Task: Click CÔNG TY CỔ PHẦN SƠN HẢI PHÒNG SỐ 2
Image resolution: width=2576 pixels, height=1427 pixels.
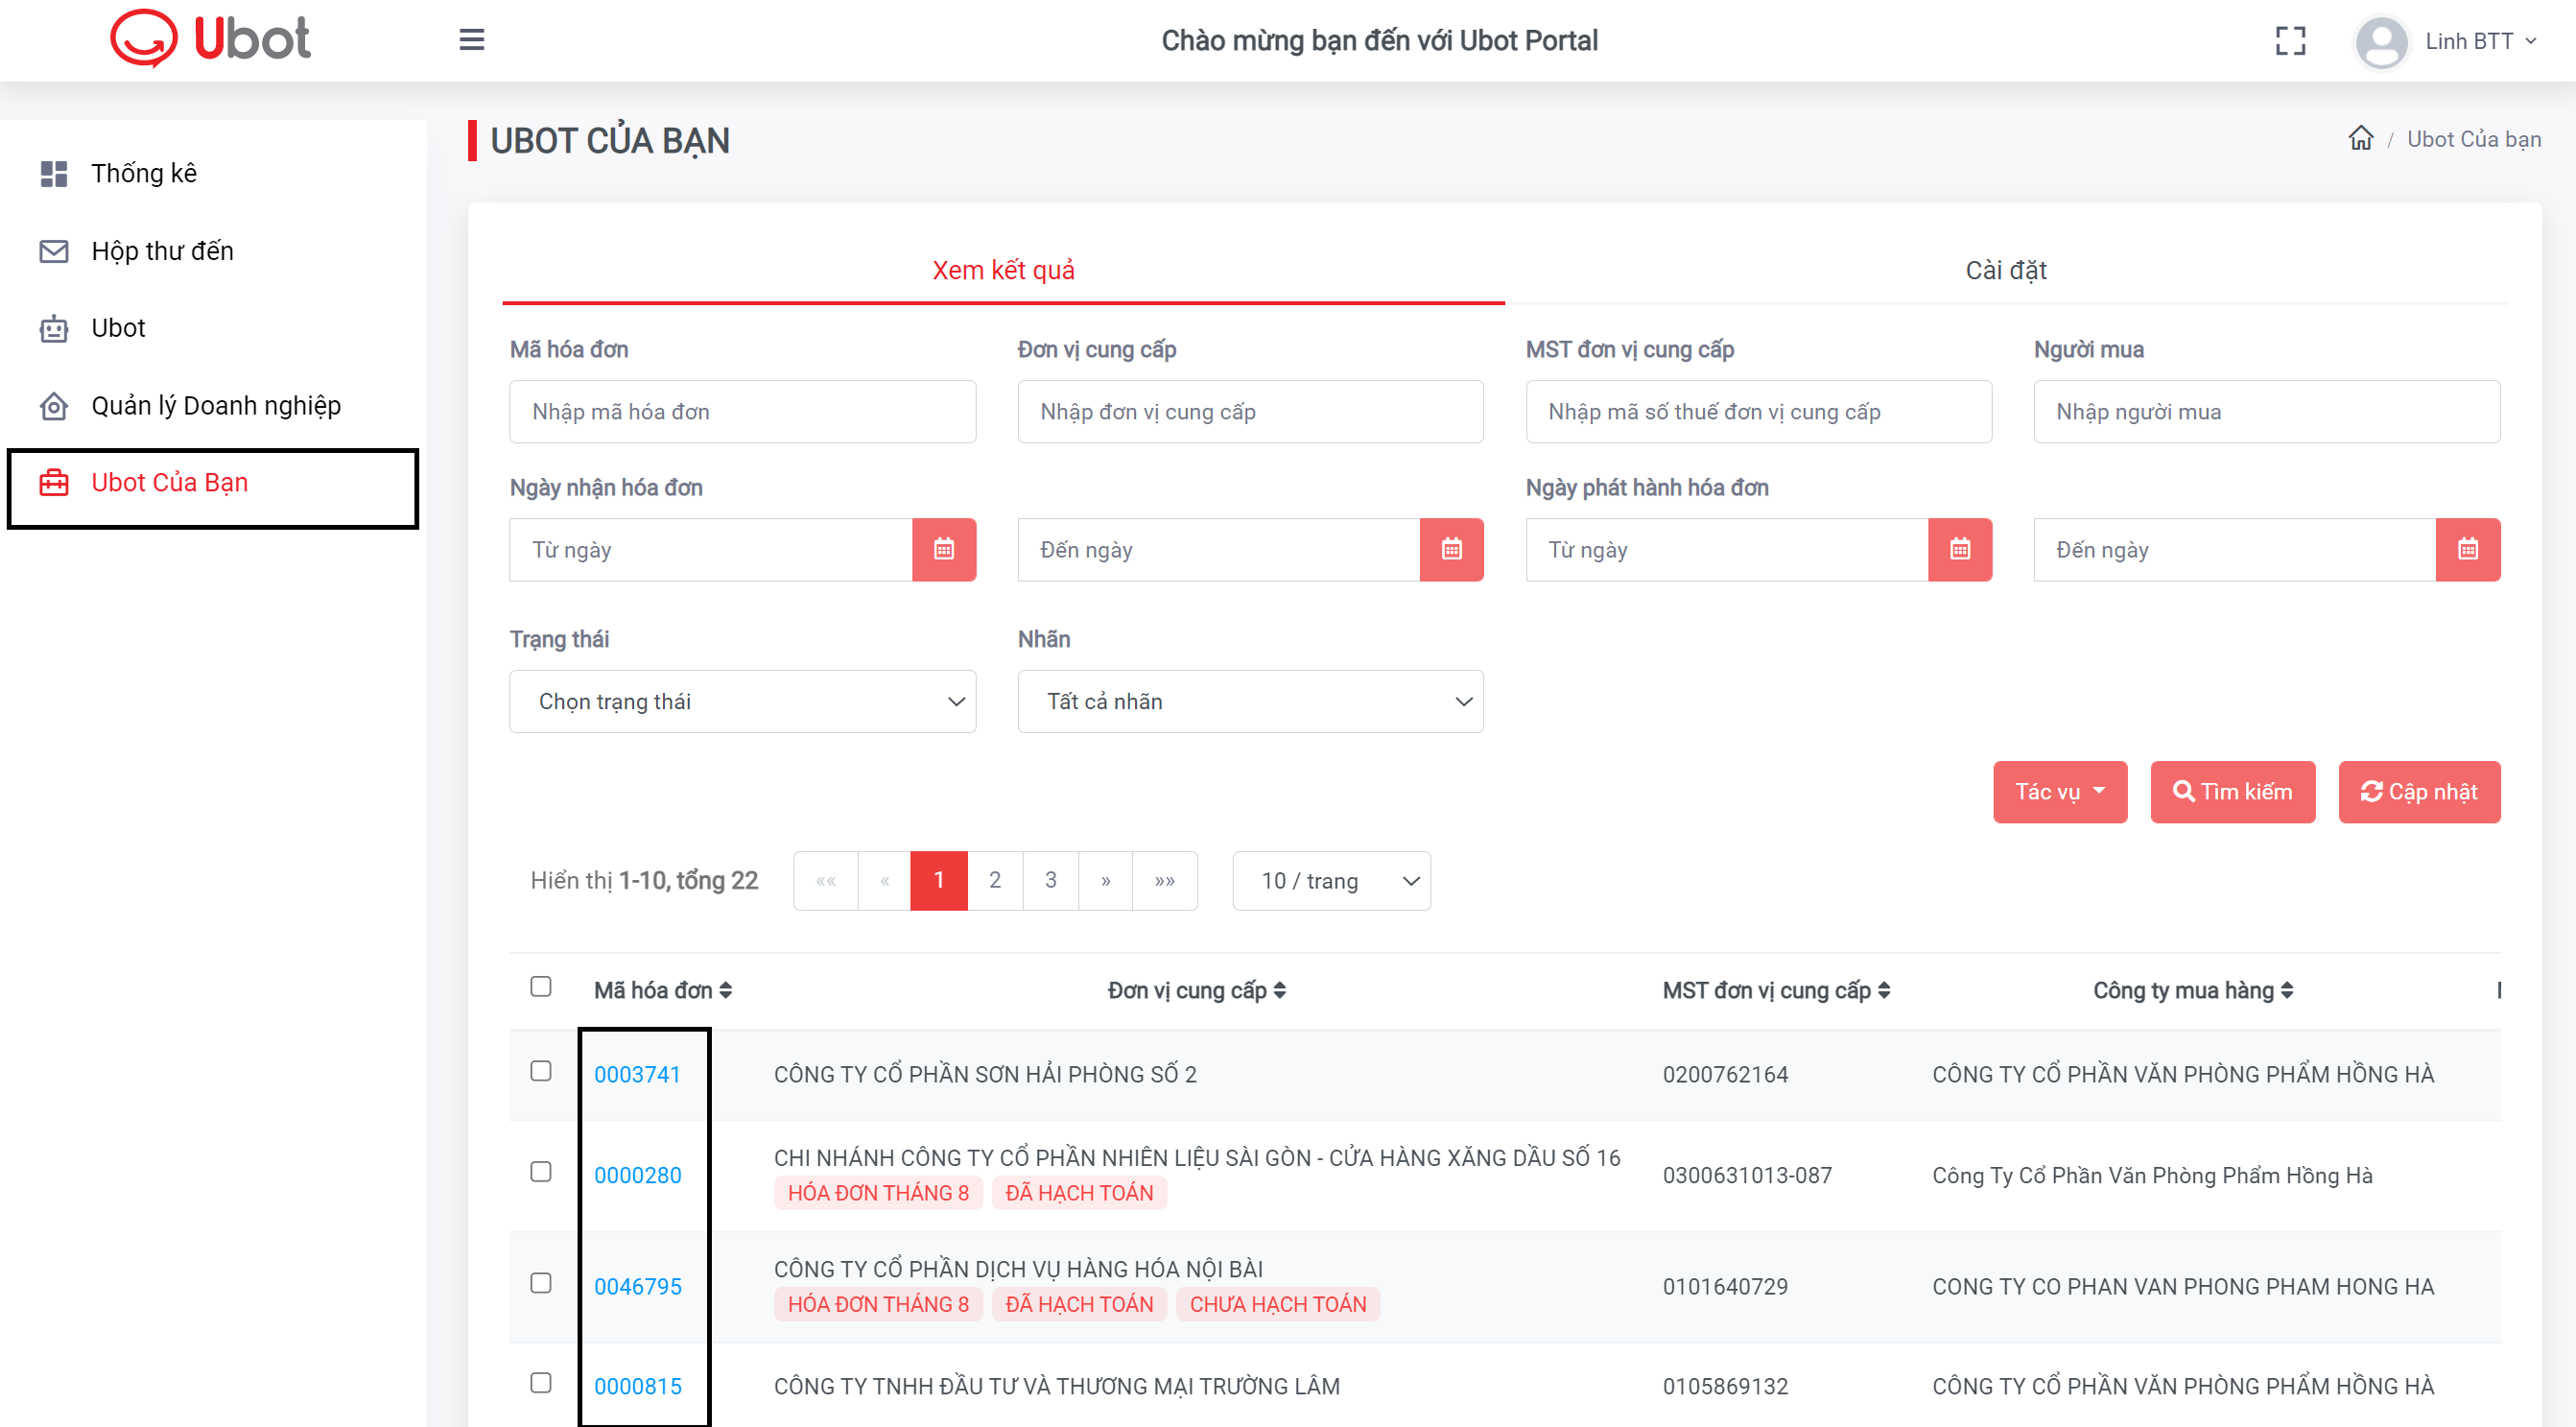Action: click(985, 1074)
